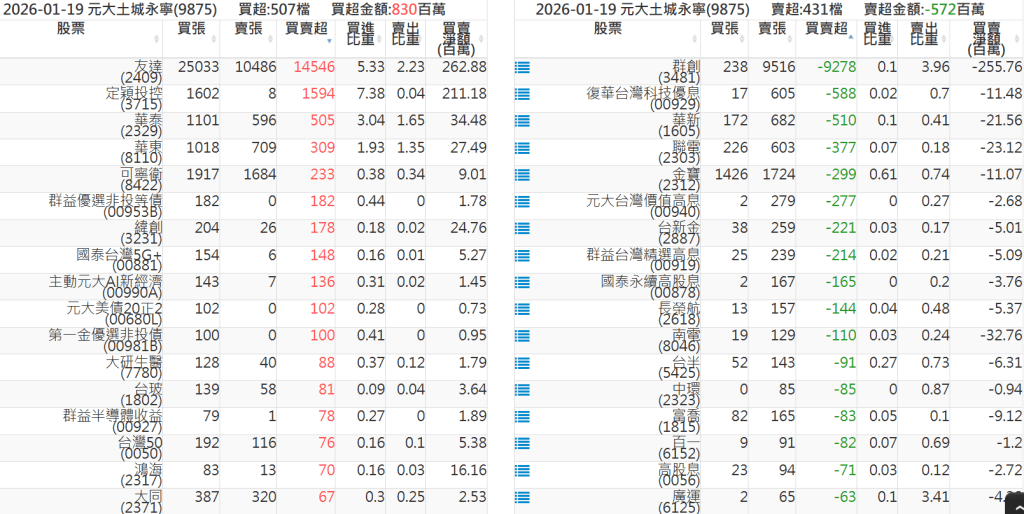Click the 買張 column header in the 買超 table

191,28
